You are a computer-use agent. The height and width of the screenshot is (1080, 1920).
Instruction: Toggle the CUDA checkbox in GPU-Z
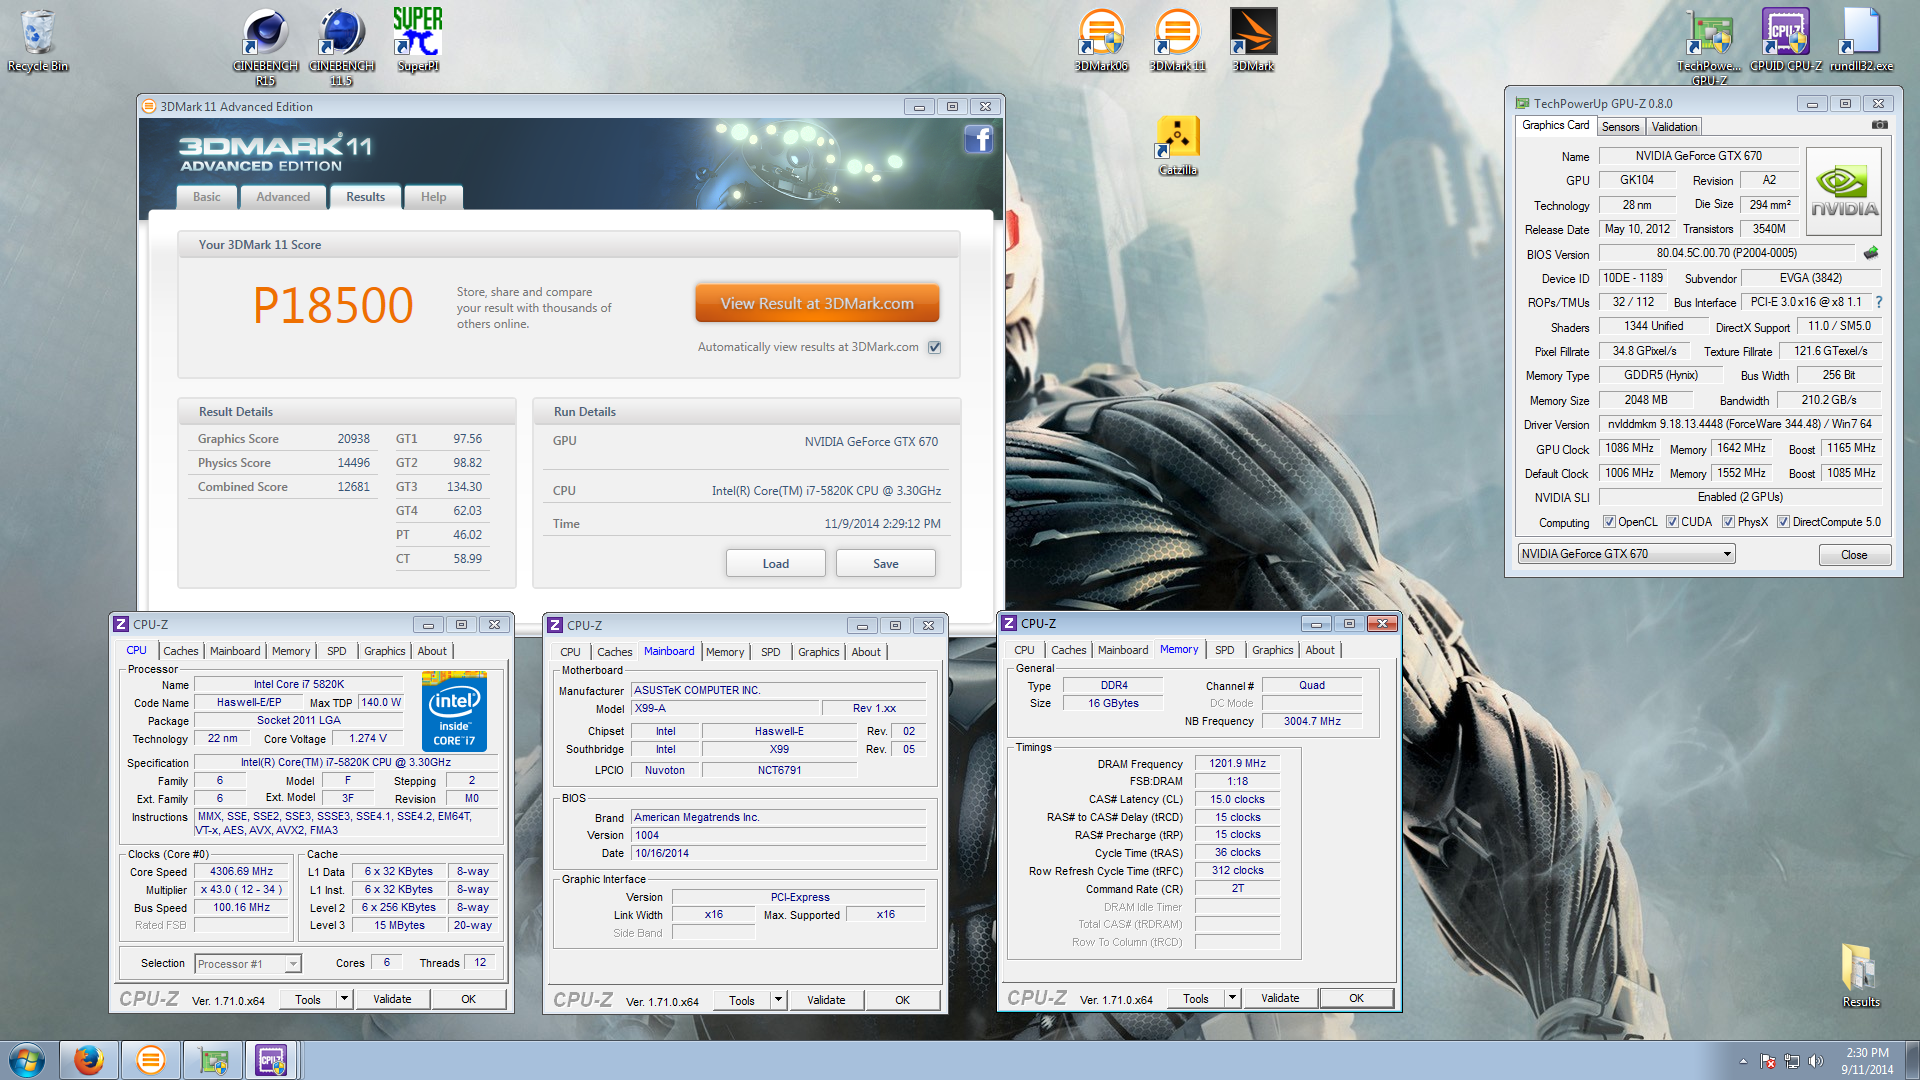coord(1672,522)
